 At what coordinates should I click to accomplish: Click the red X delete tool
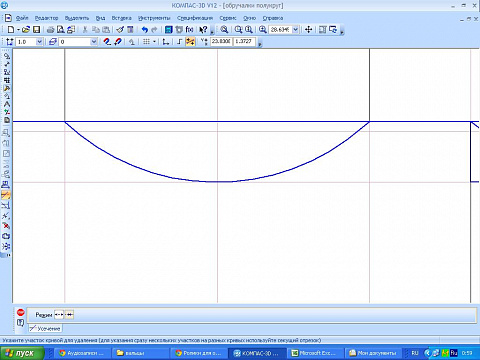(x=6, y=226)
